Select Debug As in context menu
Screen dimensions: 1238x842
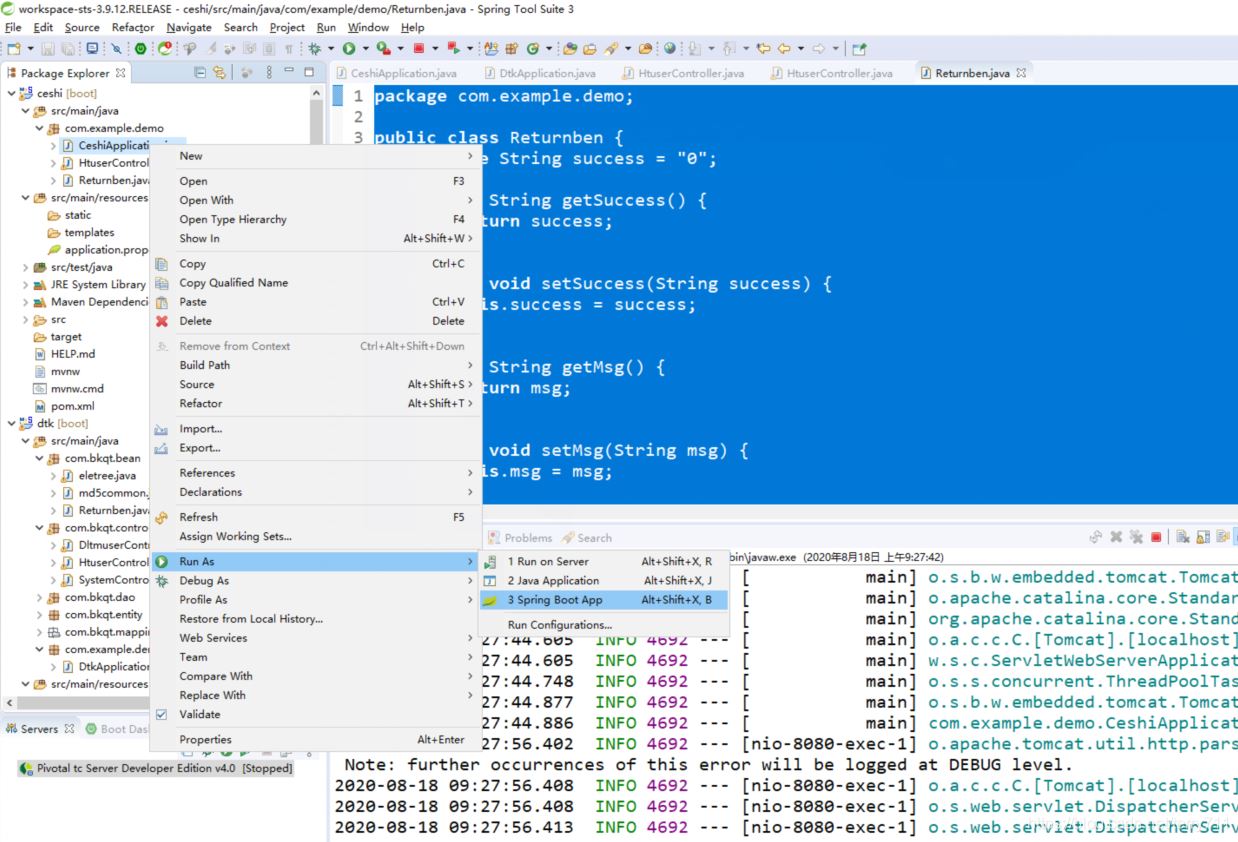(204, 581)
